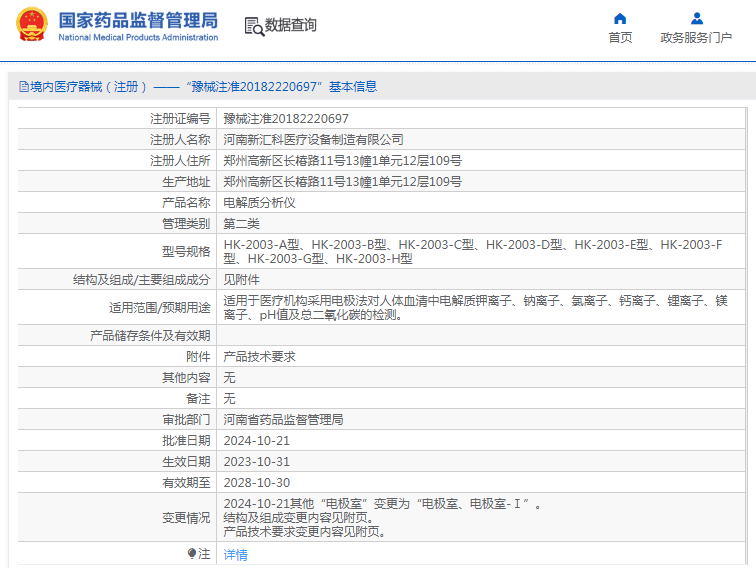This screenshot has width=756, height=568.
Task: Open the 详情 details link
Action: tap(235, 554)
